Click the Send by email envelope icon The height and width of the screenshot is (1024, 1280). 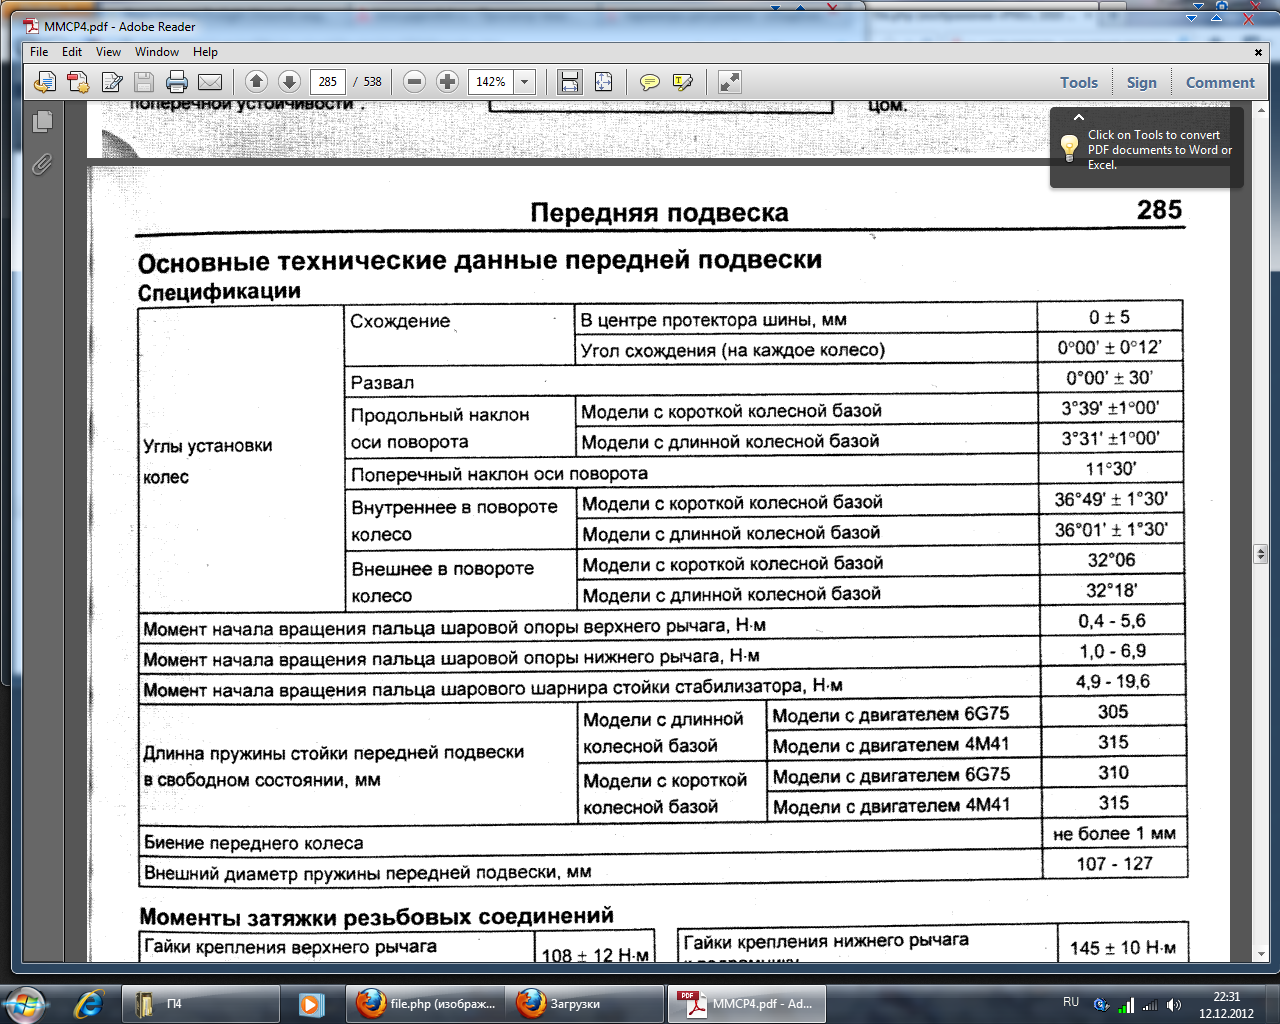pos(210,82)
